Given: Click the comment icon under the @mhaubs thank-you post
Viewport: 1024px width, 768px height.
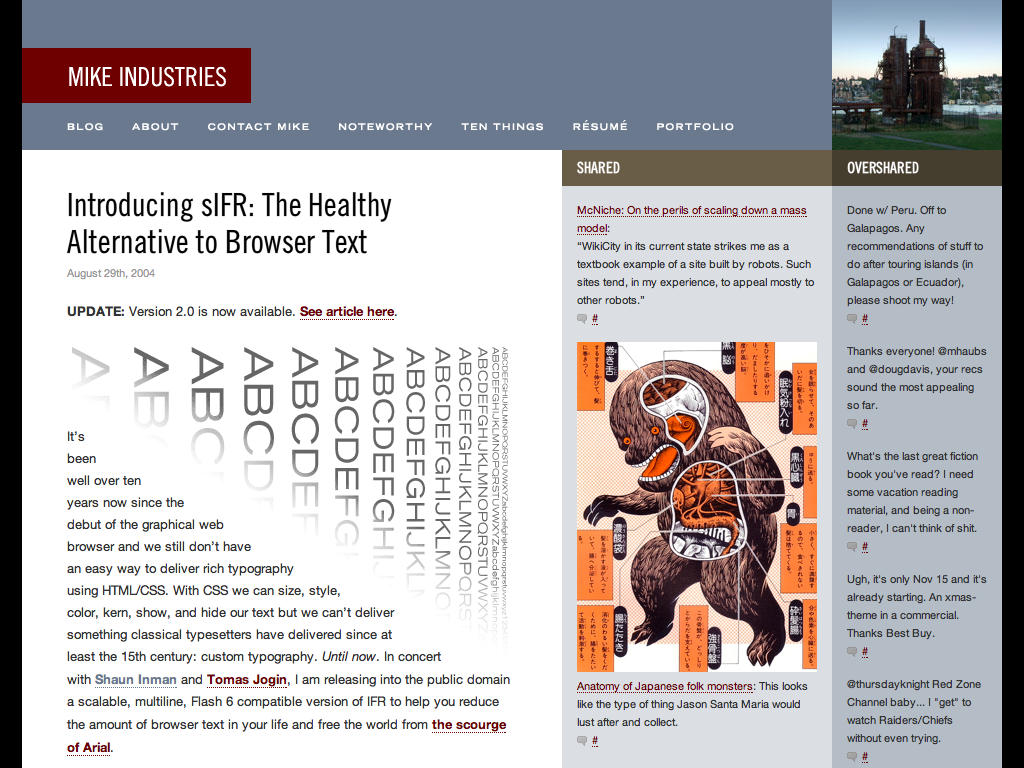Looking at the screenshot, I should tap(852, 424).
